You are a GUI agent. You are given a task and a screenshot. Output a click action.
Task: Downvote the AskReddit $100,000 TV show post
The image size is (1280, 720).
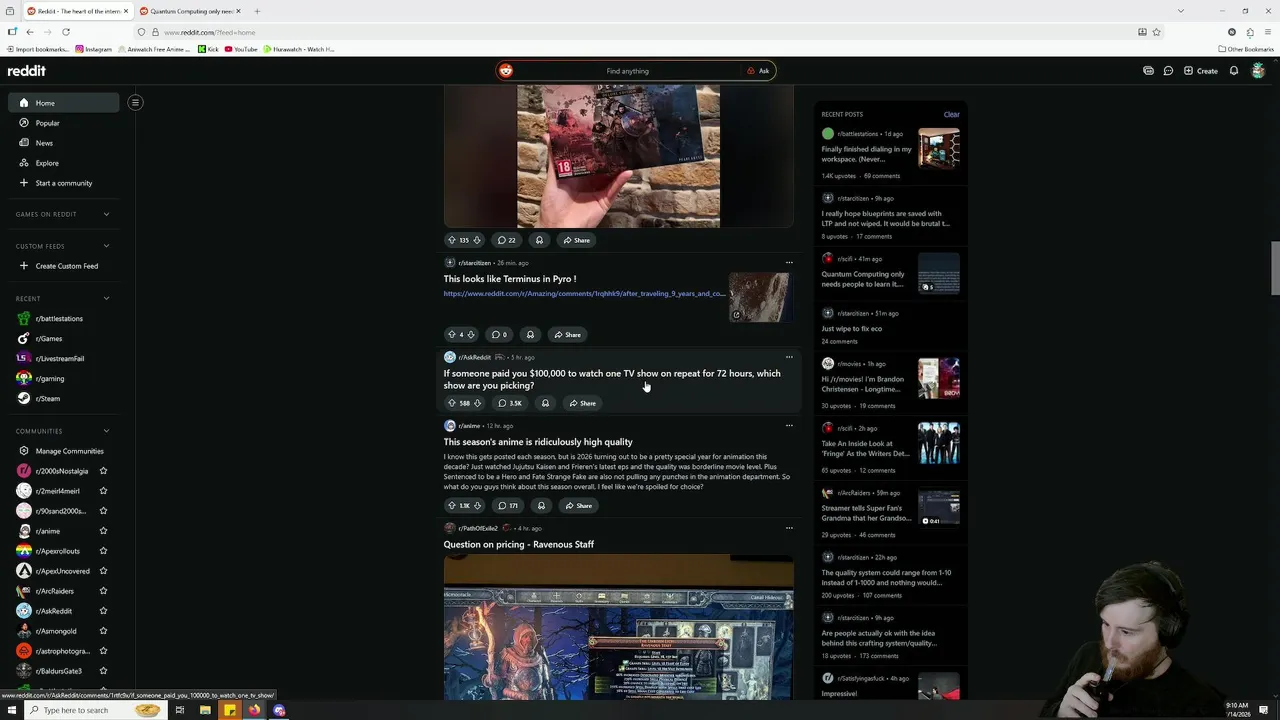pos(477,403)
